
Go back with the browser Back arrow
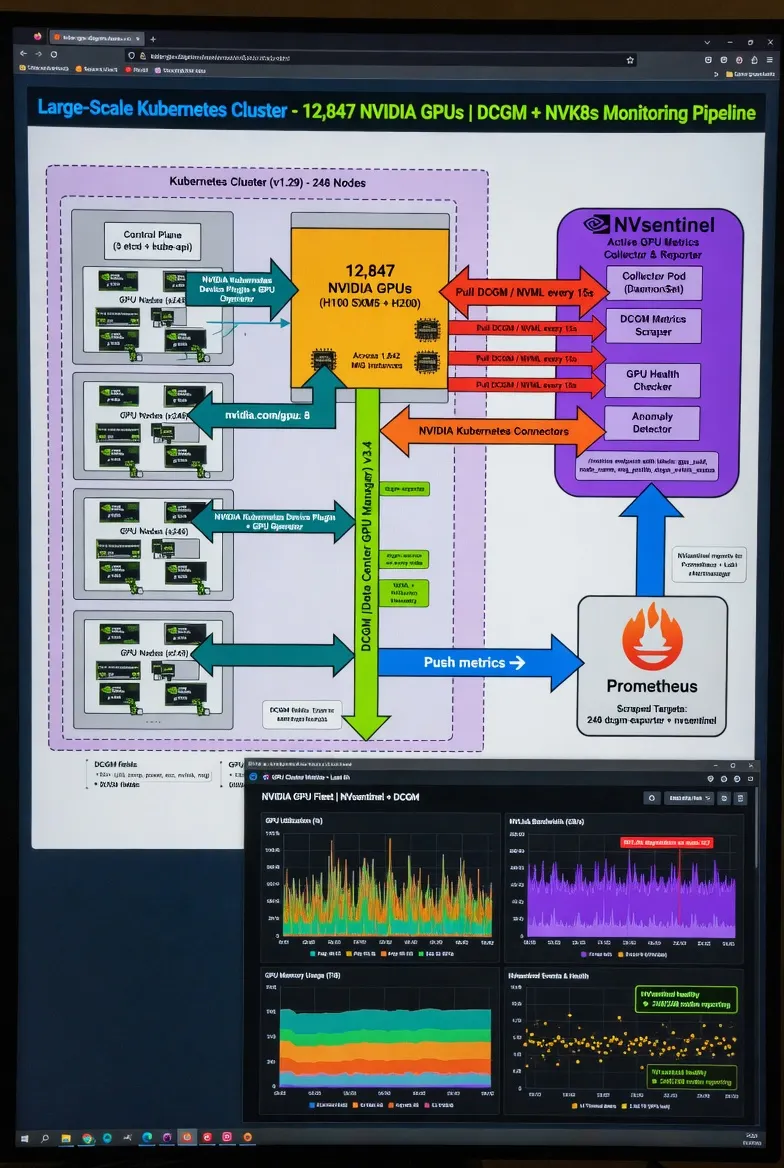[23, 54]
